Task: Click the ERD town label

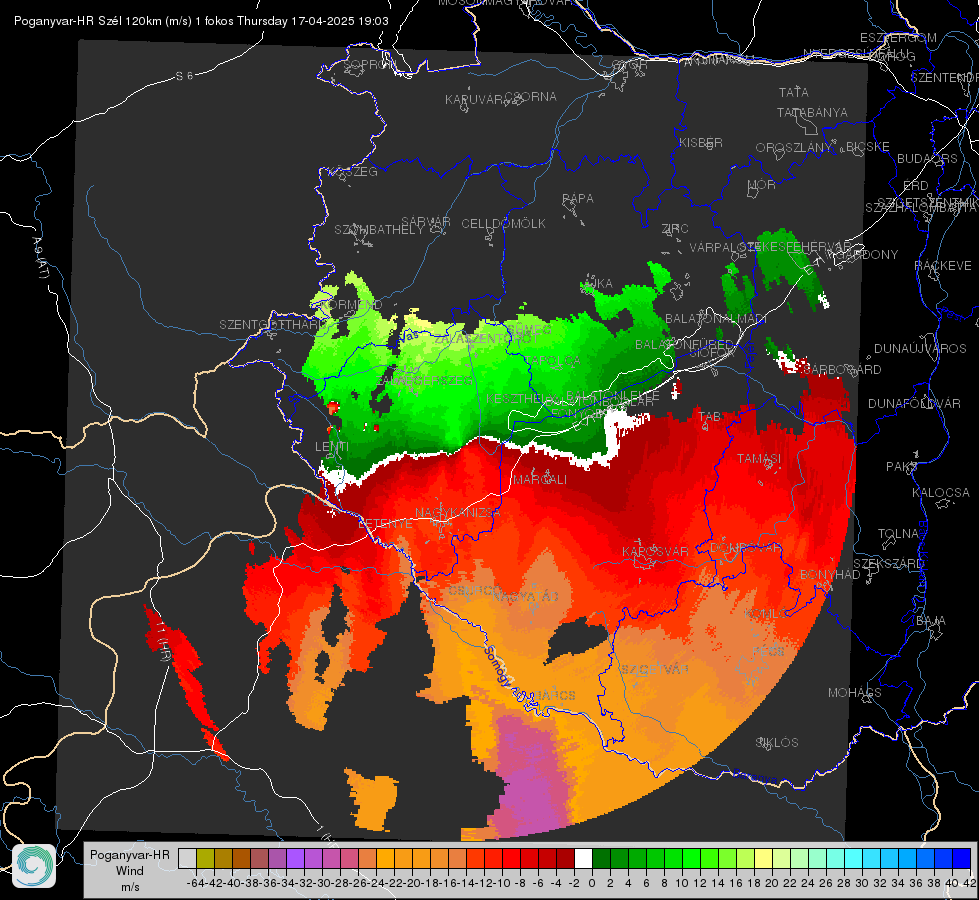Action: tap(915, 186)
